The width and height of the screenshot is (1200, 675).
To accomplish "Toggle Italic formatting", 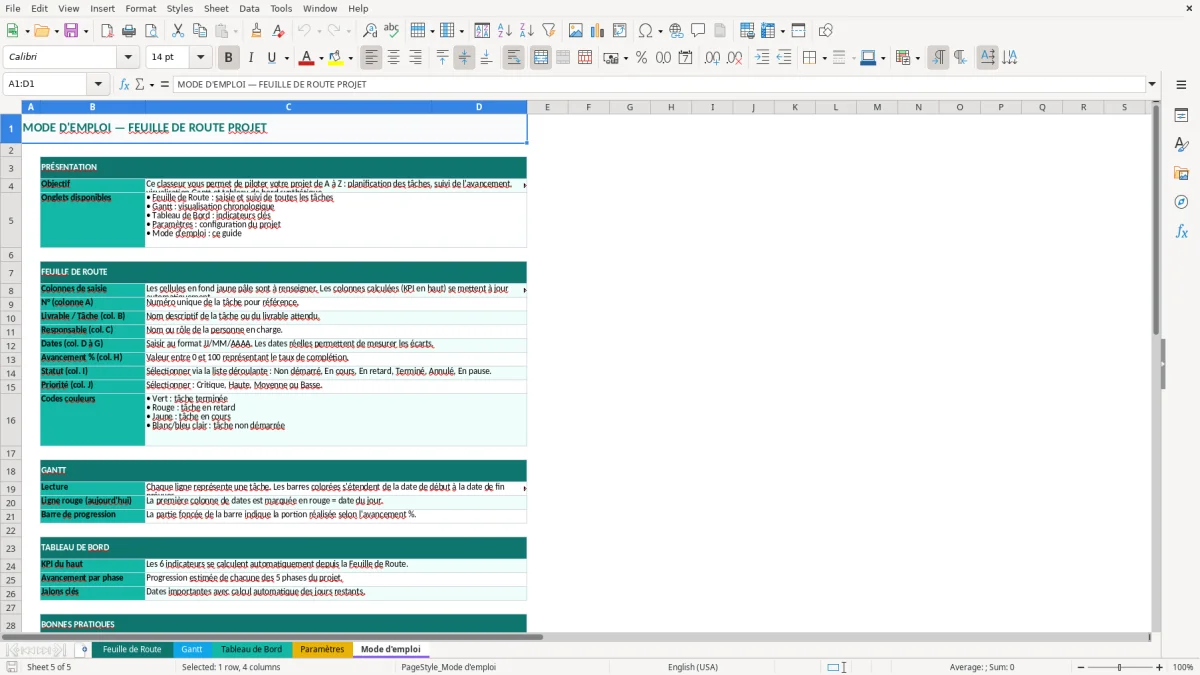I will tap(250, 58).
